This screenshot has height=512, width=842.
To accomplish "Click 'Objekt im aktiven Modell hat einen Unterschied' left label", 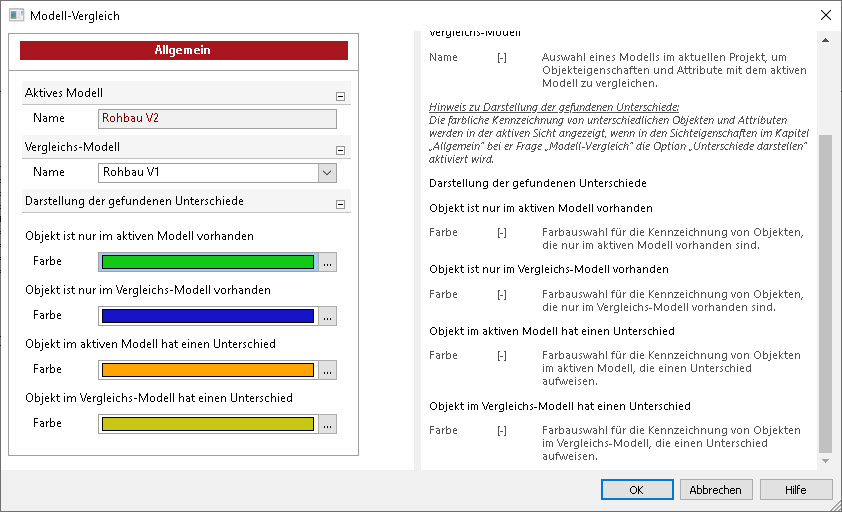I will coord(150,344).
